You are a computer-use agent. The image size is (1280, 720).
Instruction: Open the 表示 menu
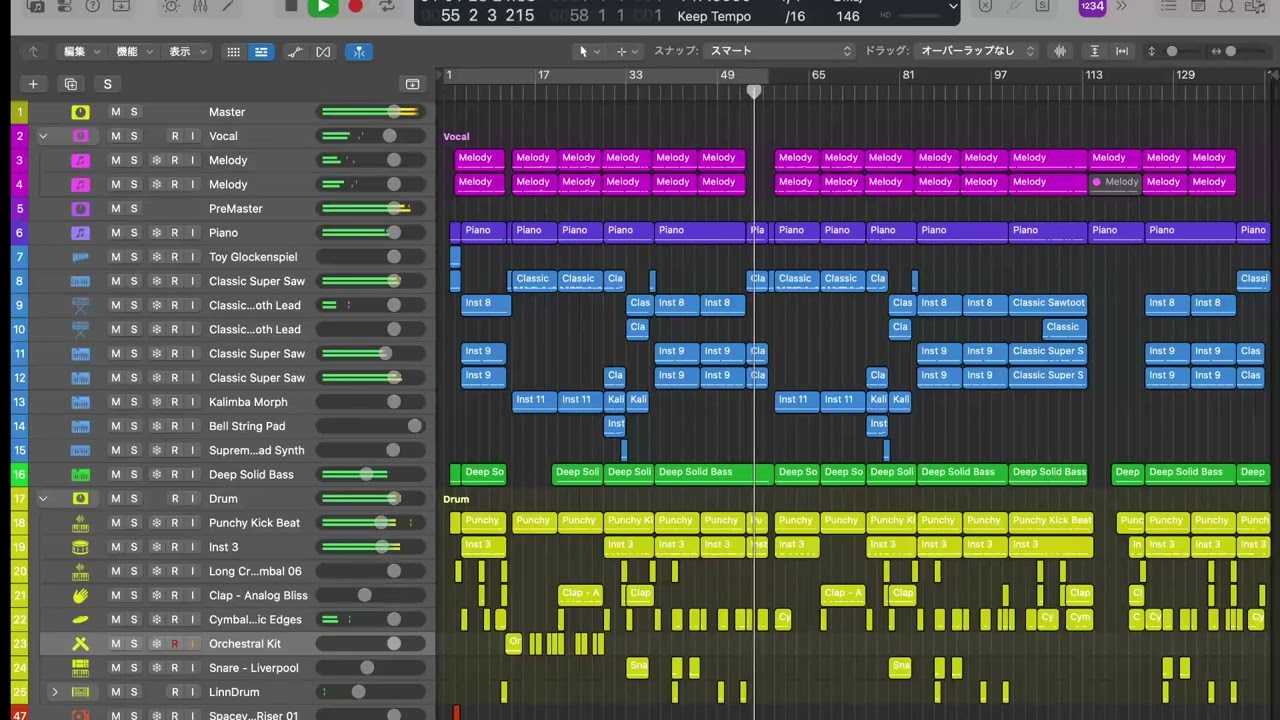coord(186,51)
